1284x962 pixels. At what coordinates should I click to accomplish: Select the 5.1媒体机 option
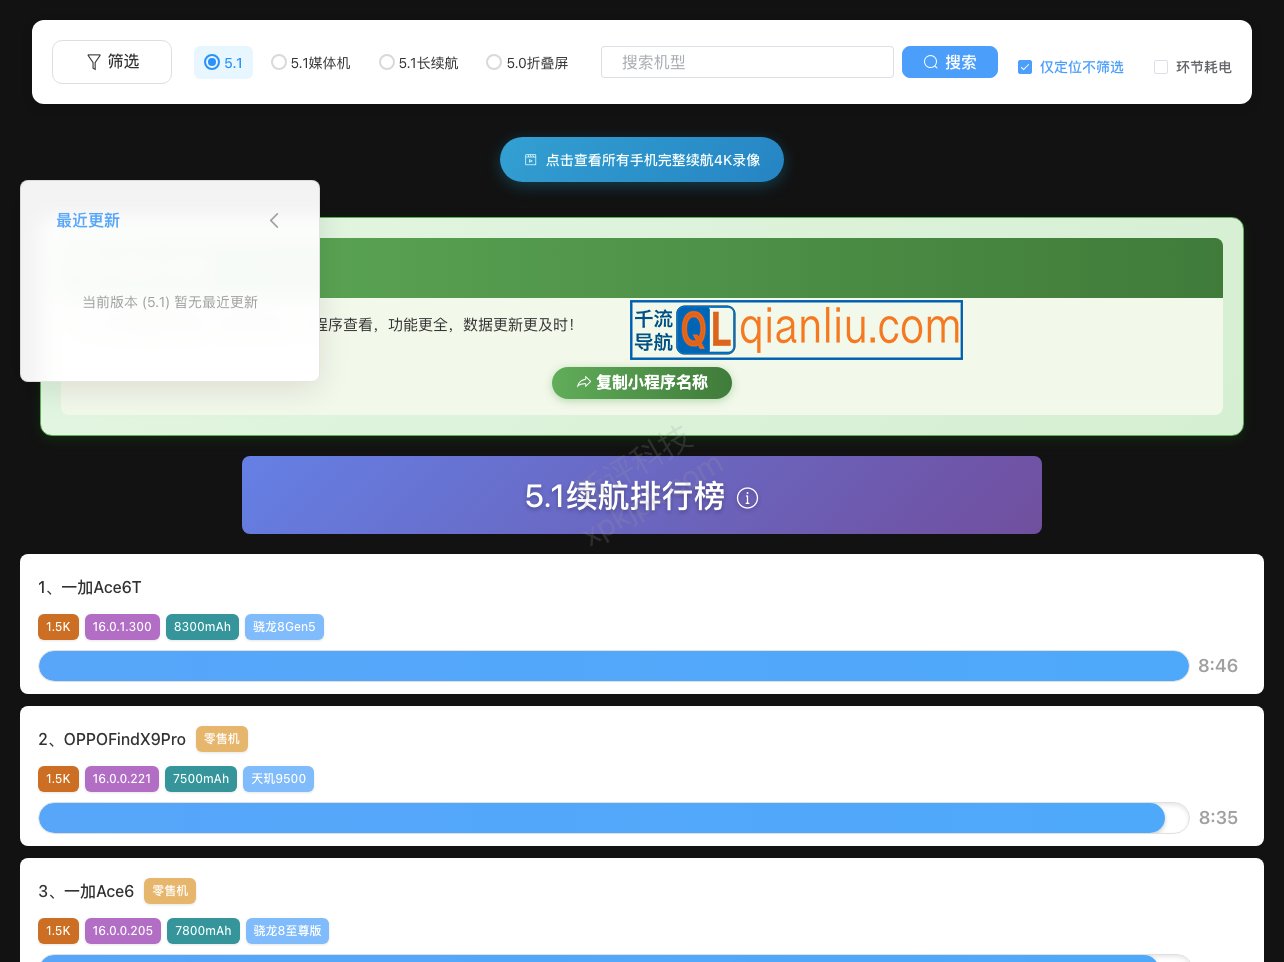pos(279,62)
